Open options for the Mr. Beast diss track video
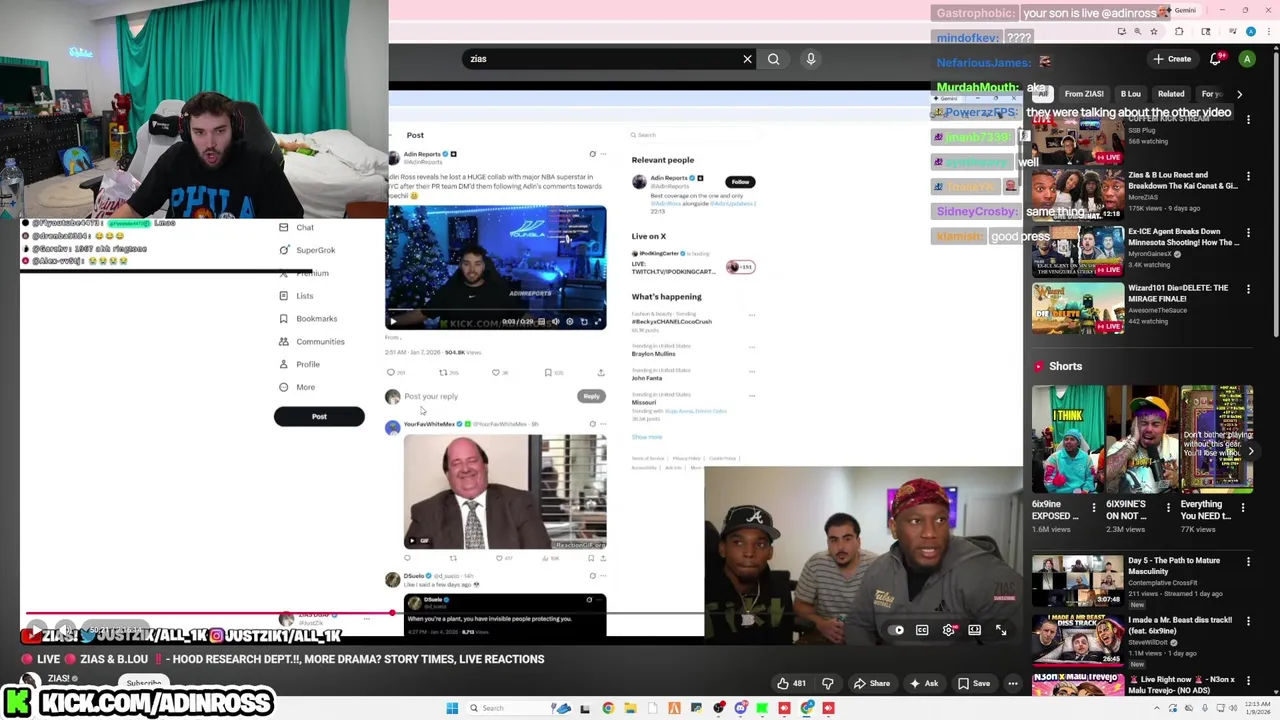Image resolution: width=1280 pixels, height=720 pixels. (x=1248, y=621)
